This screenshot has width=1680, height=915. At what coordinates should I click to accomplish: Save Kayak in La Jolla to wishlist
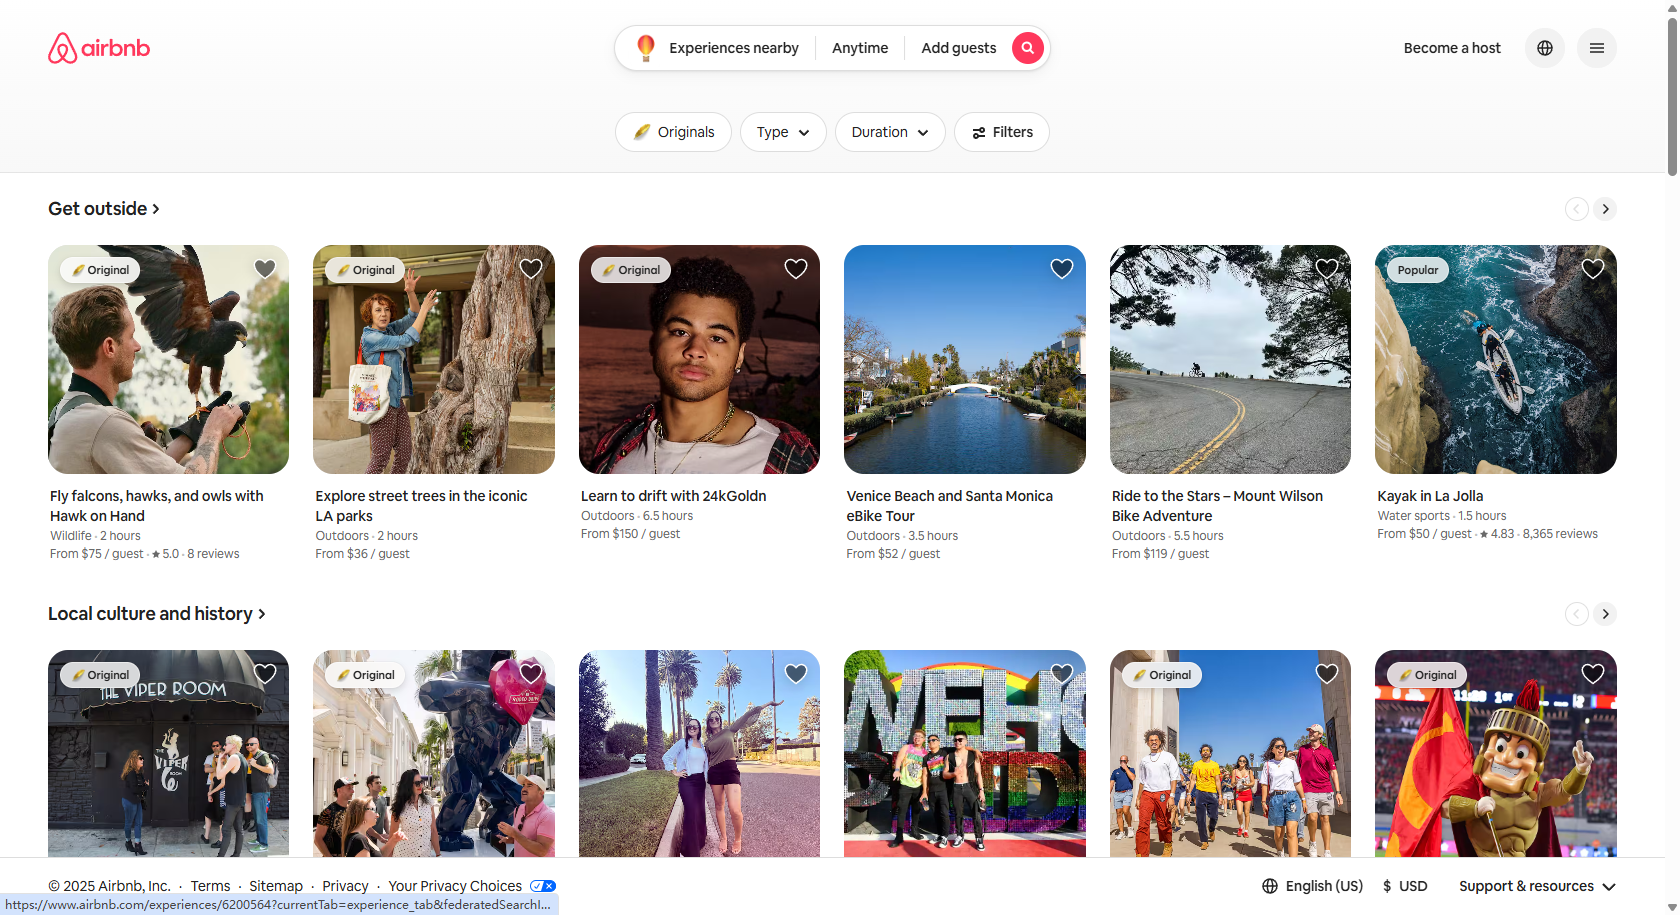pyautogui.click(x=1592, y=268)
